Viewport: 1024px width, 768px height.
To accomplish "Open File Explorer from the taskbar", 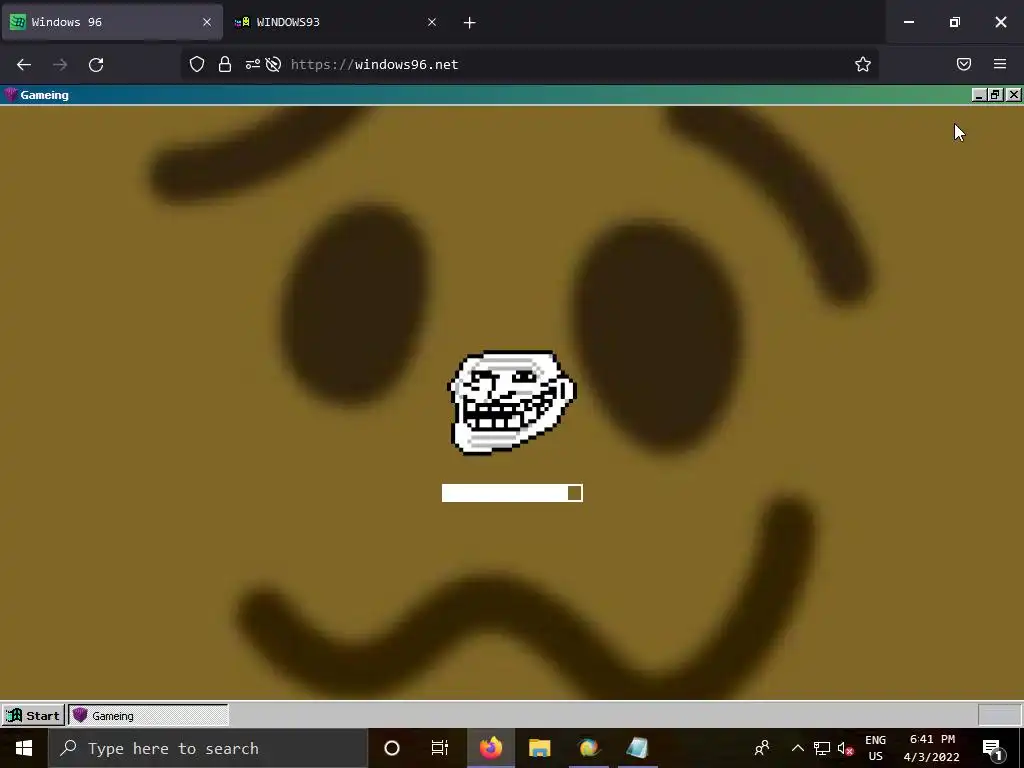I will [x=539, y=748].
